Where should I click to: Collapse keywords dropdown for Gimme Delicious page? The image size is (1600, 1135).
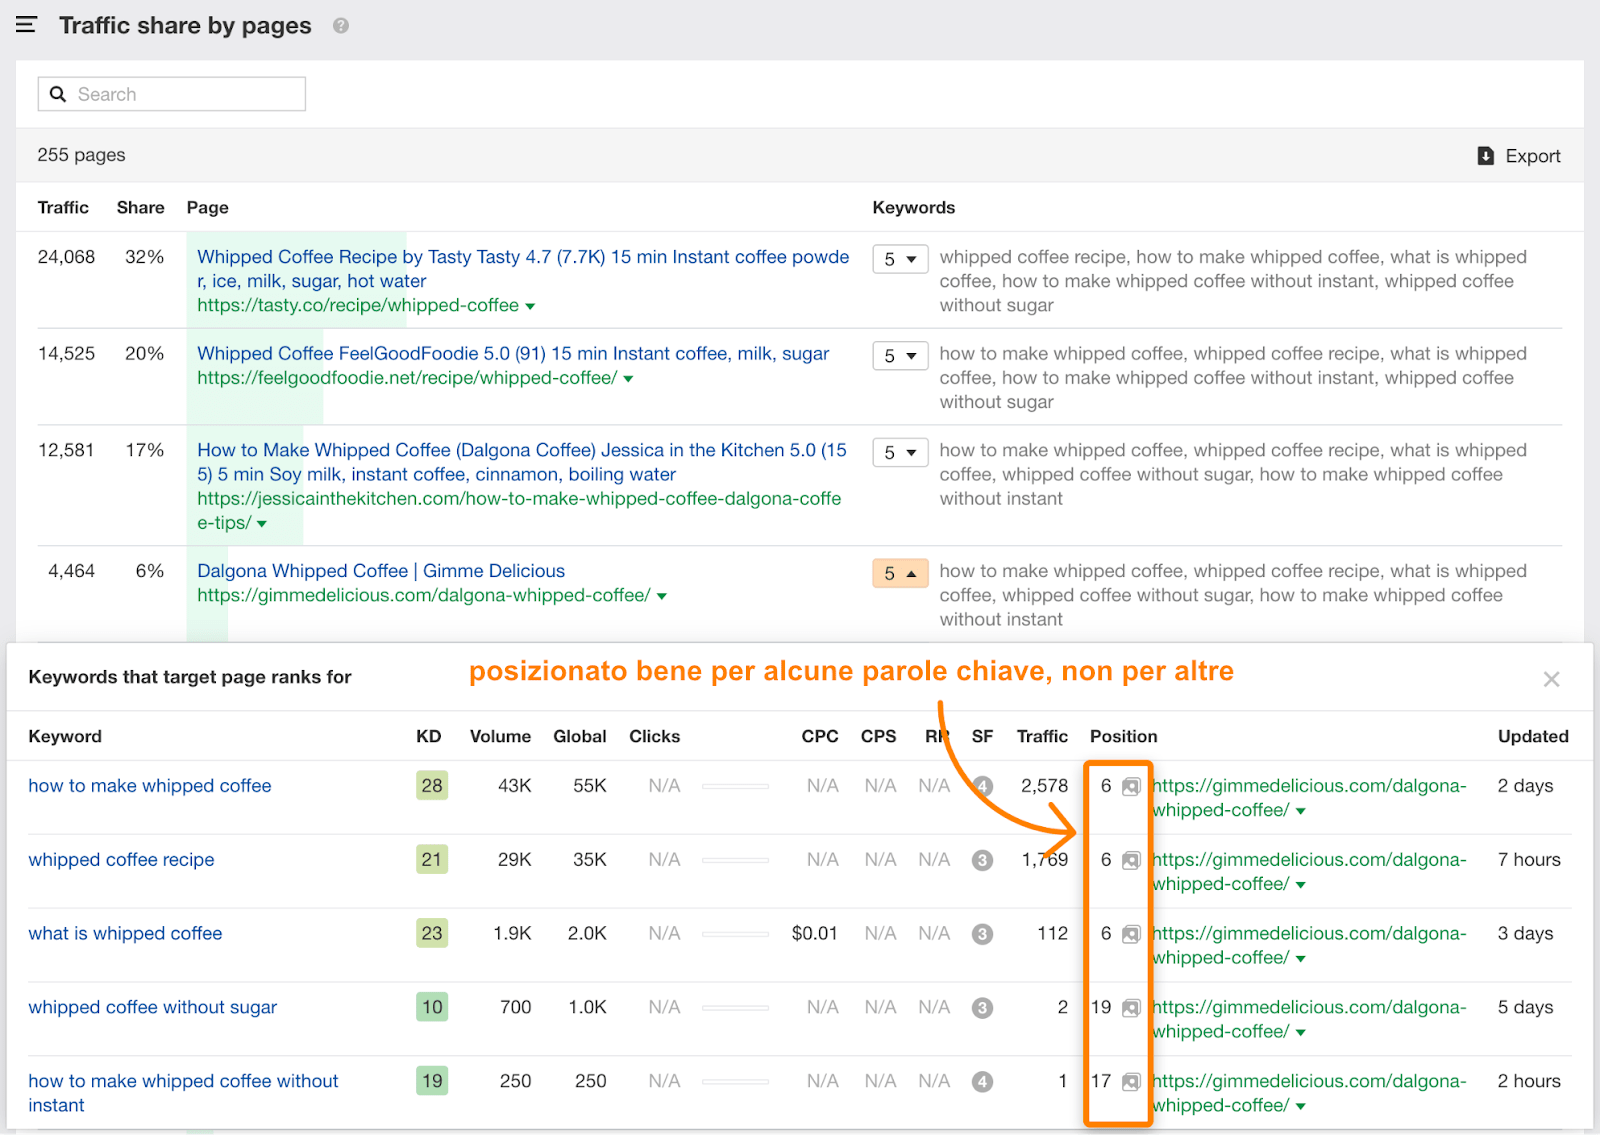click(x=900, y=574)
